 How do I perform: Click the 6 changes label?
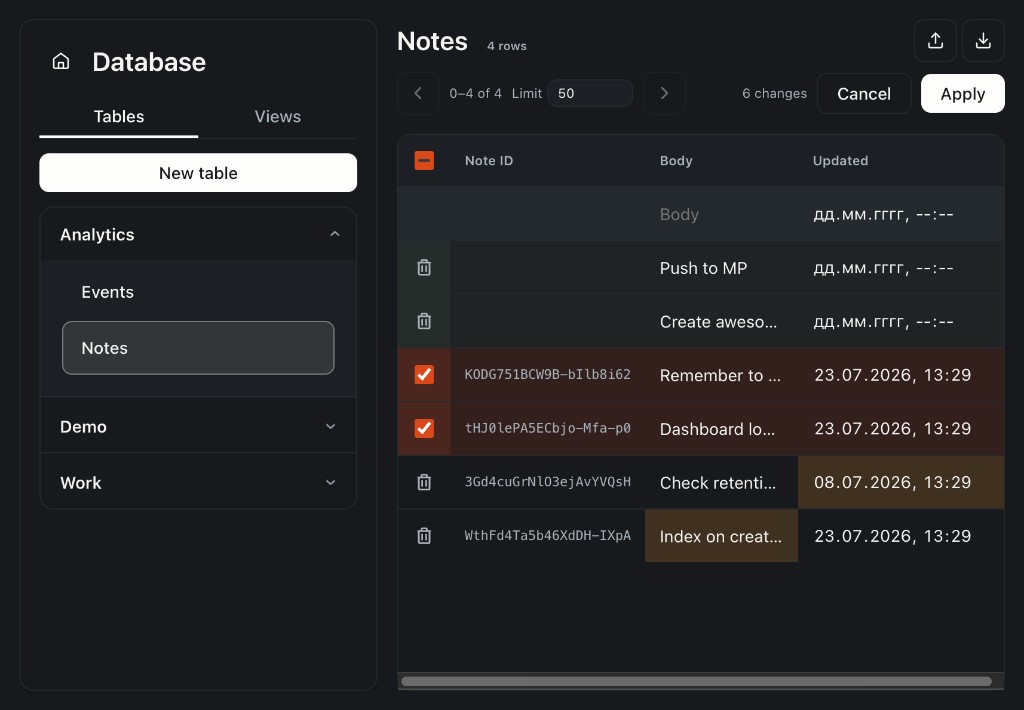coord(774,93)
